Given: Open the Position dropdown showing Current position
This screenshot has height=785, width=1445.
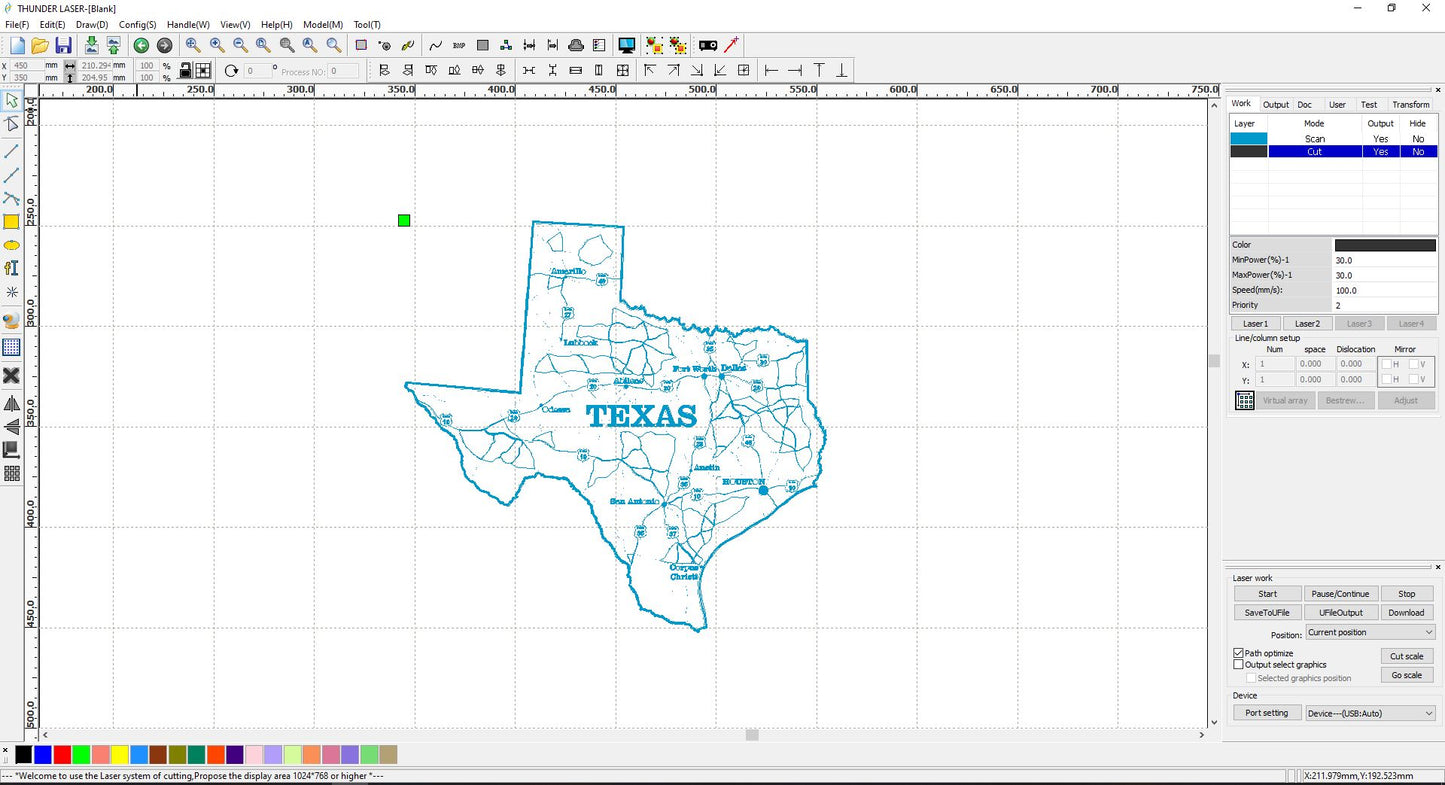Looking at the screenshot, I should tap(1369, 632).
